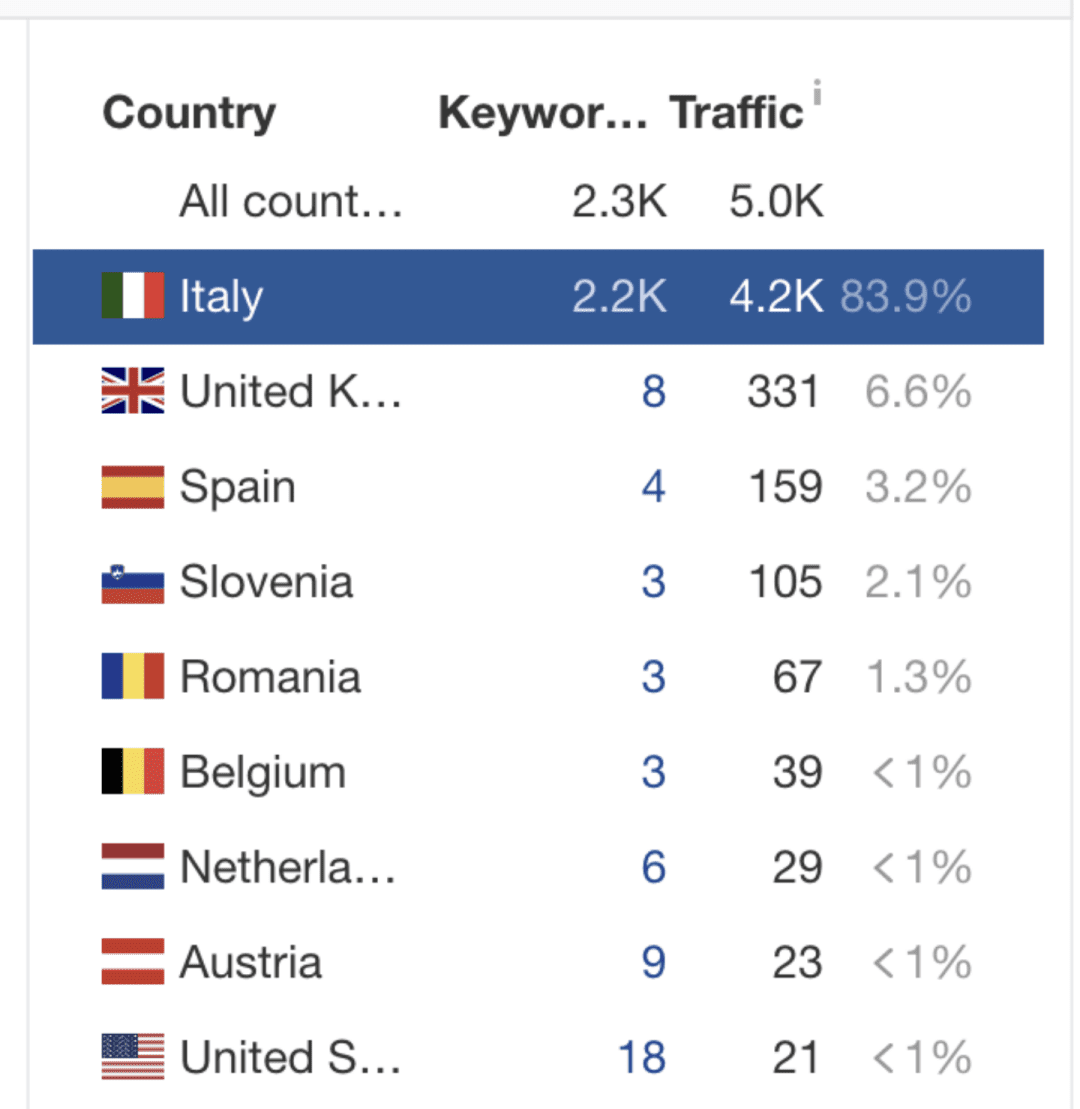Select the Slovenia country name

[267, 582]
